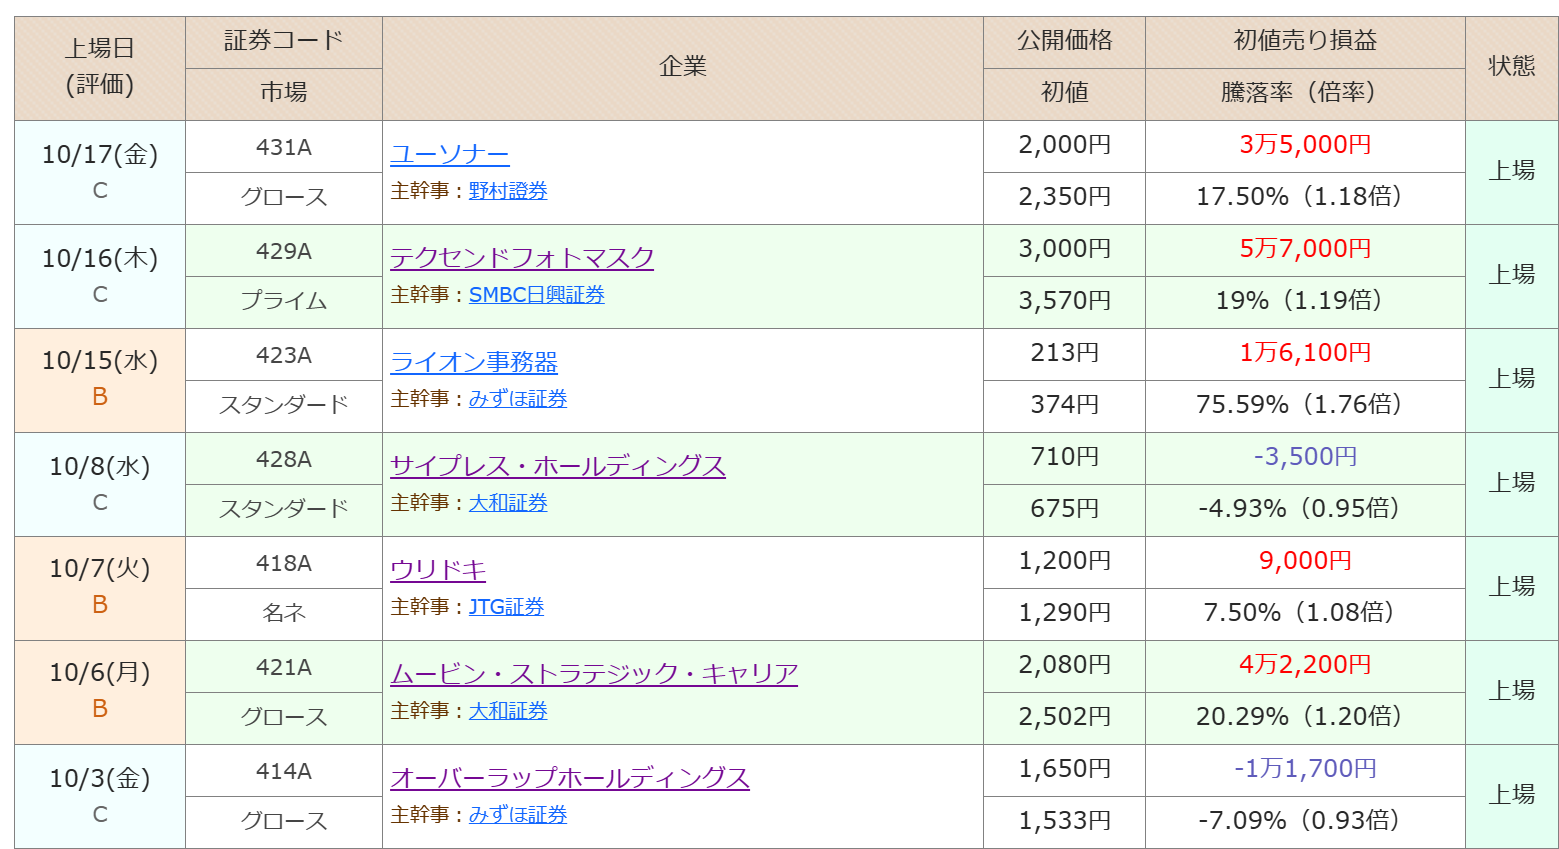Open the ライオン事務器 company link

coord(473,362)
